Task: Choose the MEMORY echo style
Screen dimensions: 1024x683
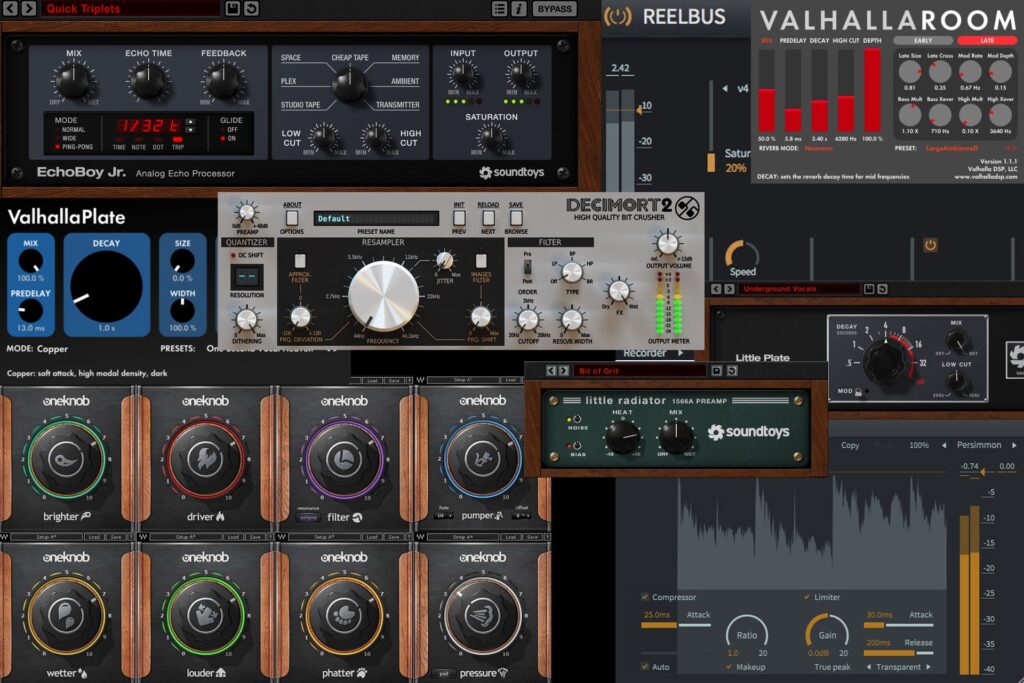Action: (x=405, y=57)
